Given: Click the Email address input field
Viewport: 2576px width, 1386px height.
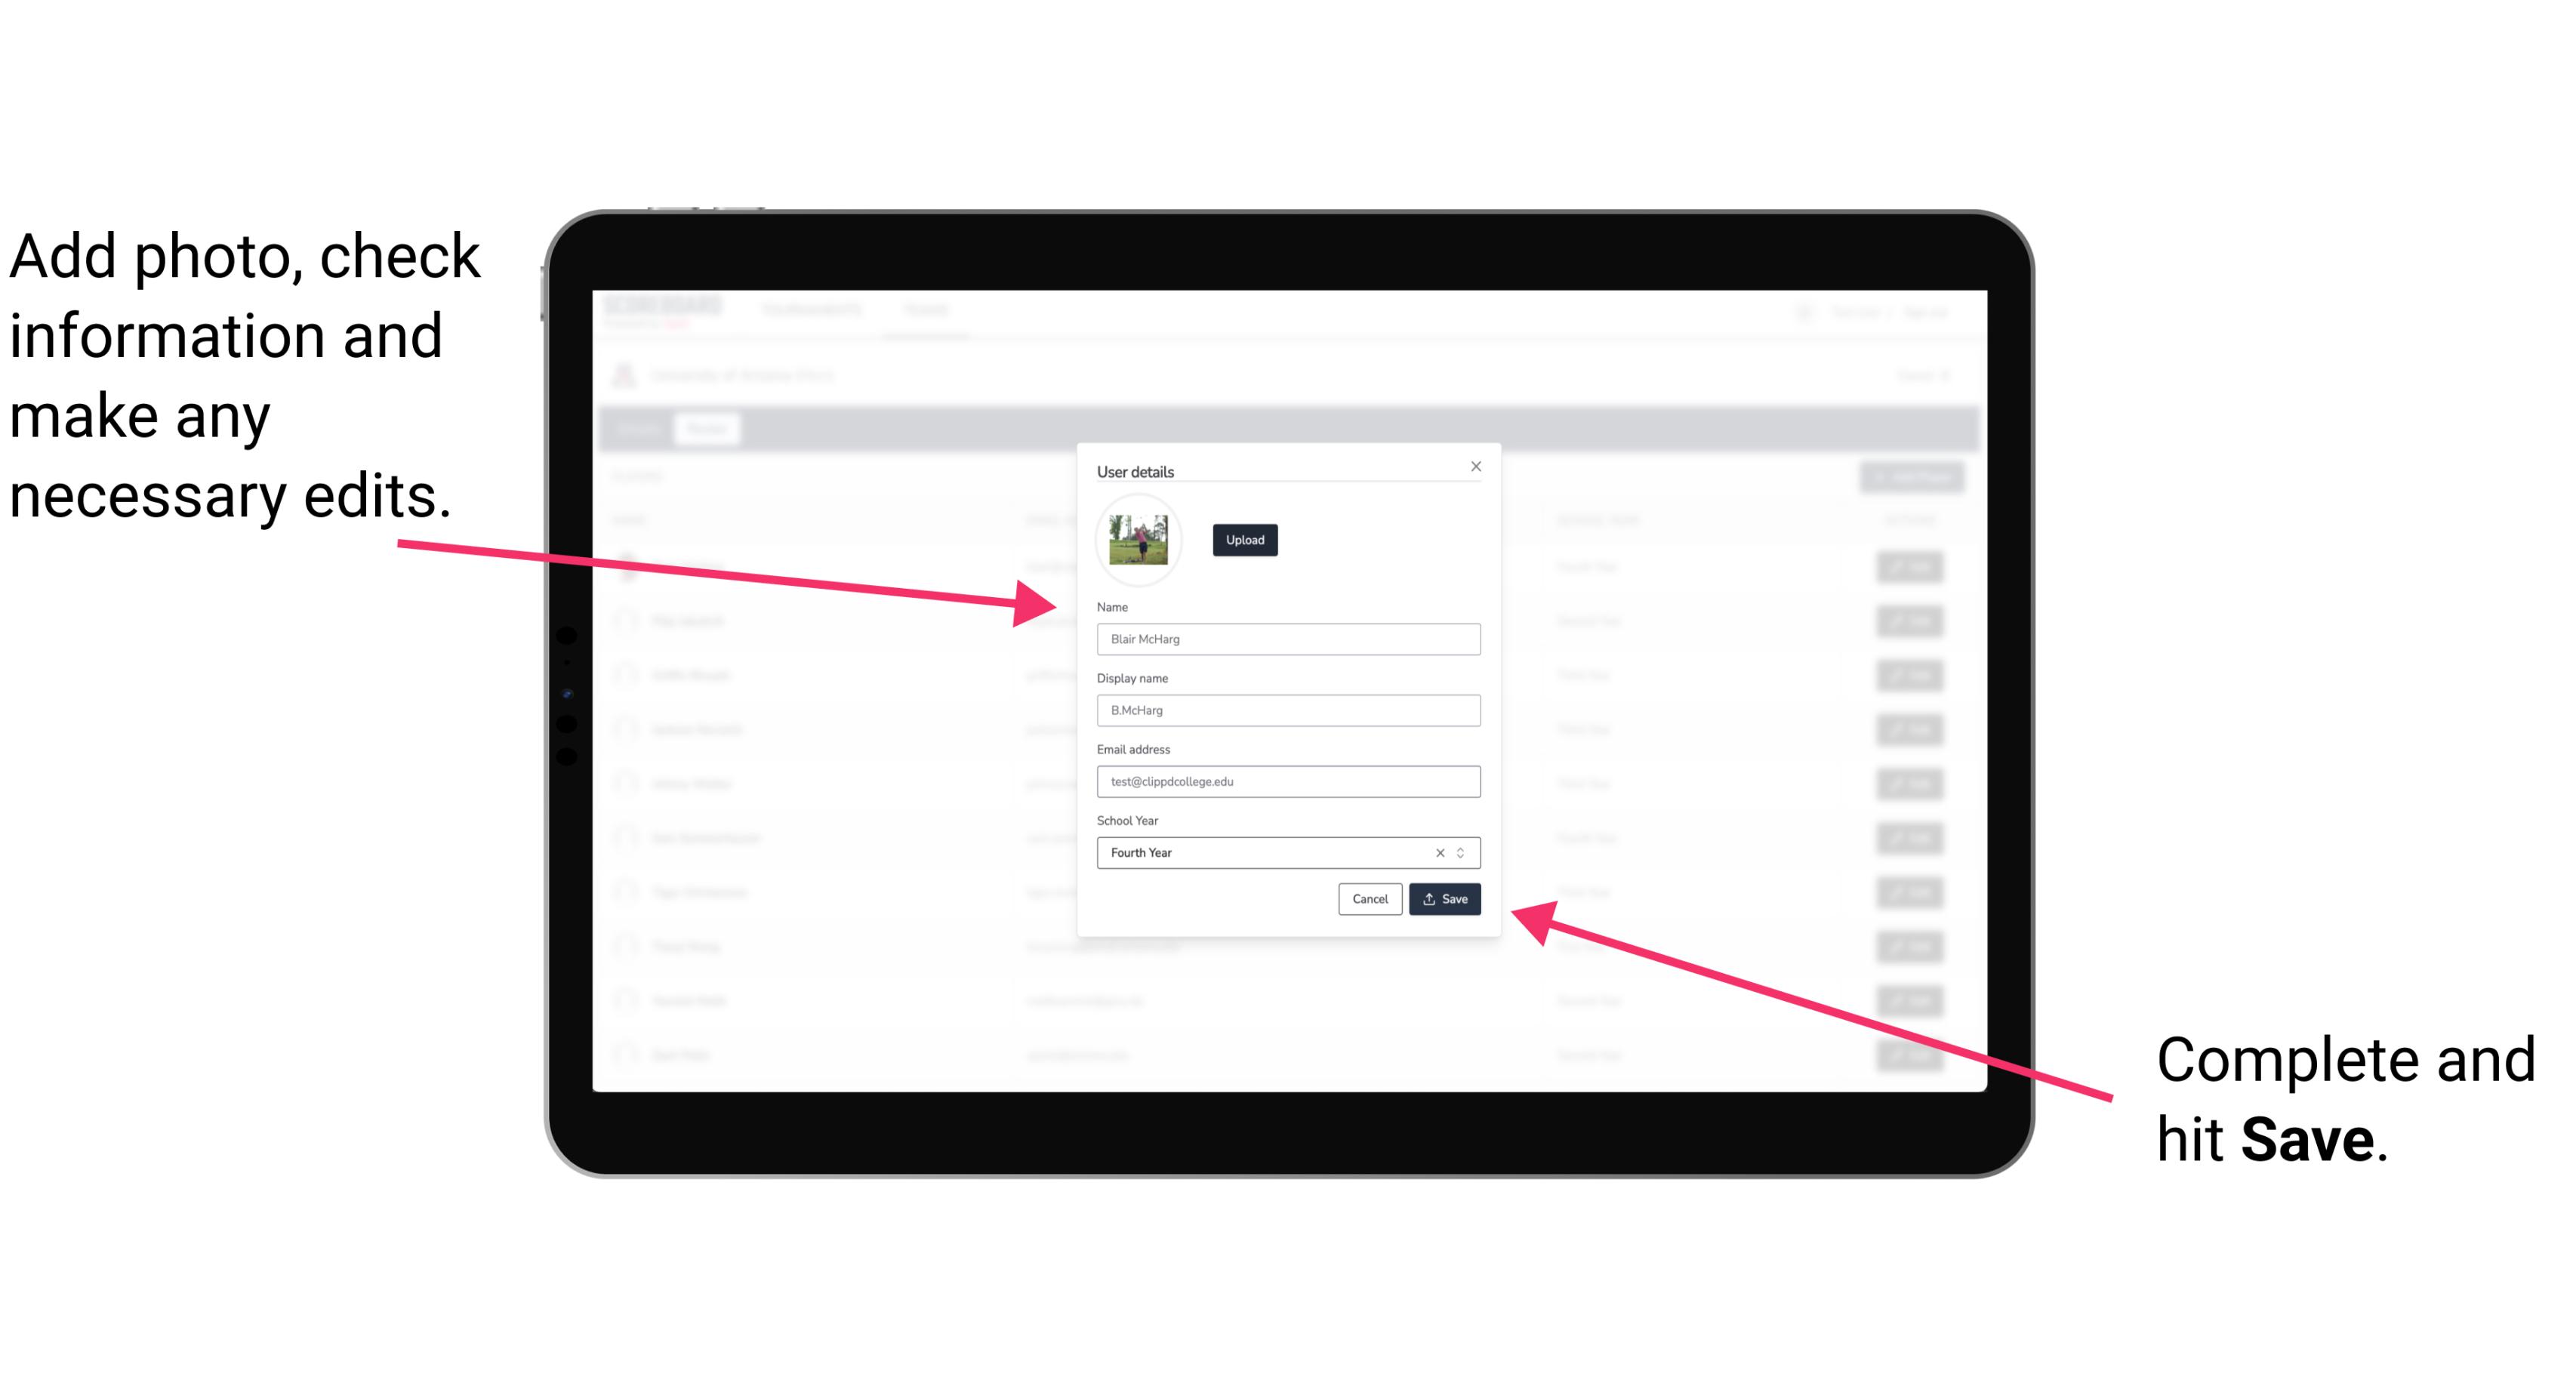Looking at the screenshot, I should tap(1287, 782).
